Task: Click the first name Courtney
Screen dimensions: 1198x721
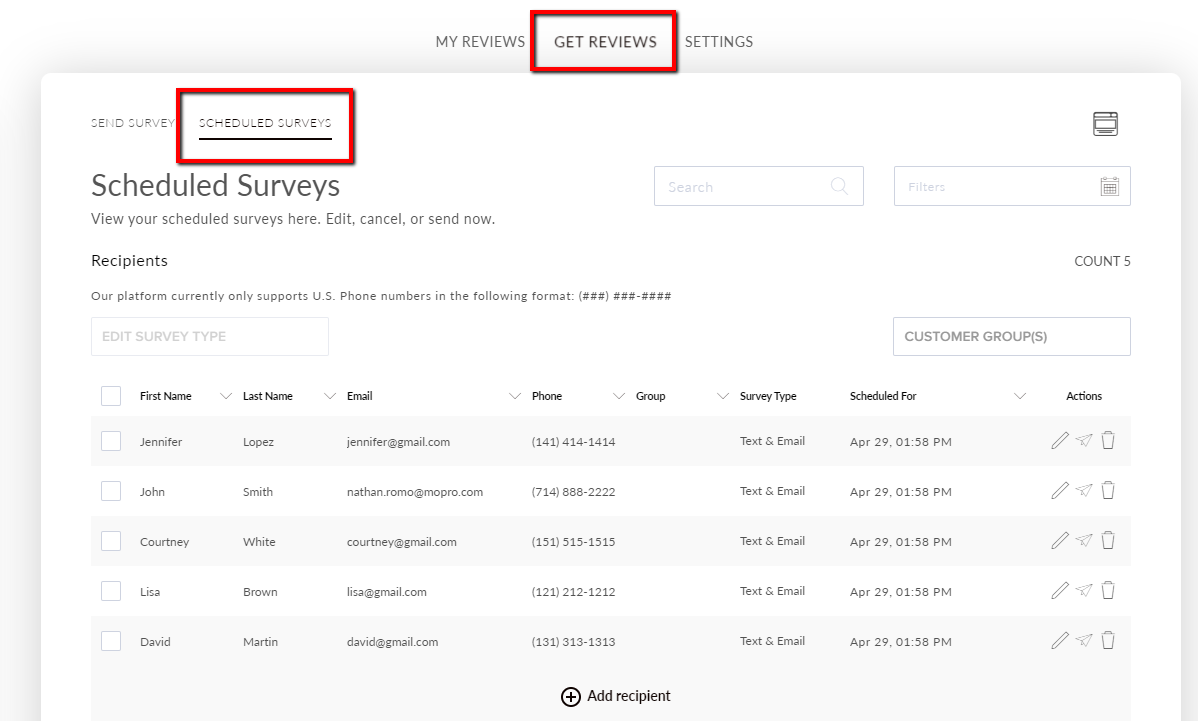Action: [164, 542]
